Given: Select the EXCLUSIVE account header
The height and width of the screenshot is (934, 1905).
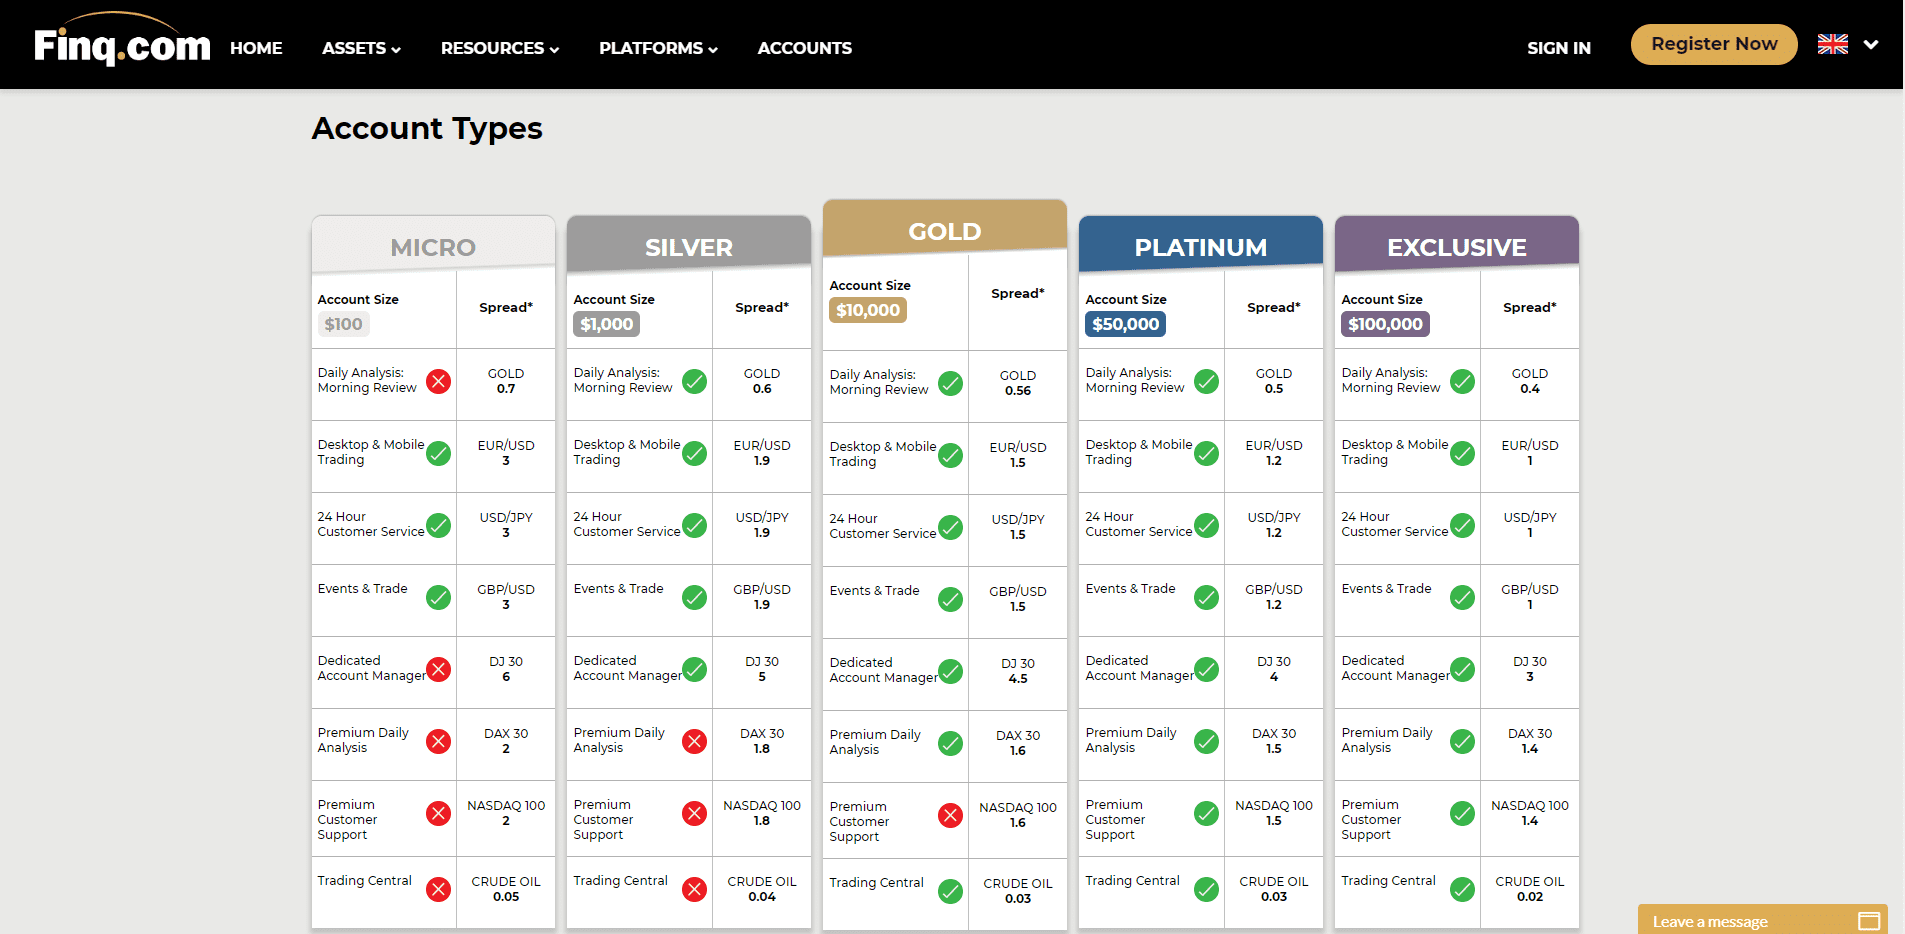Looking at the screenshot, I should coord(1457,245).
